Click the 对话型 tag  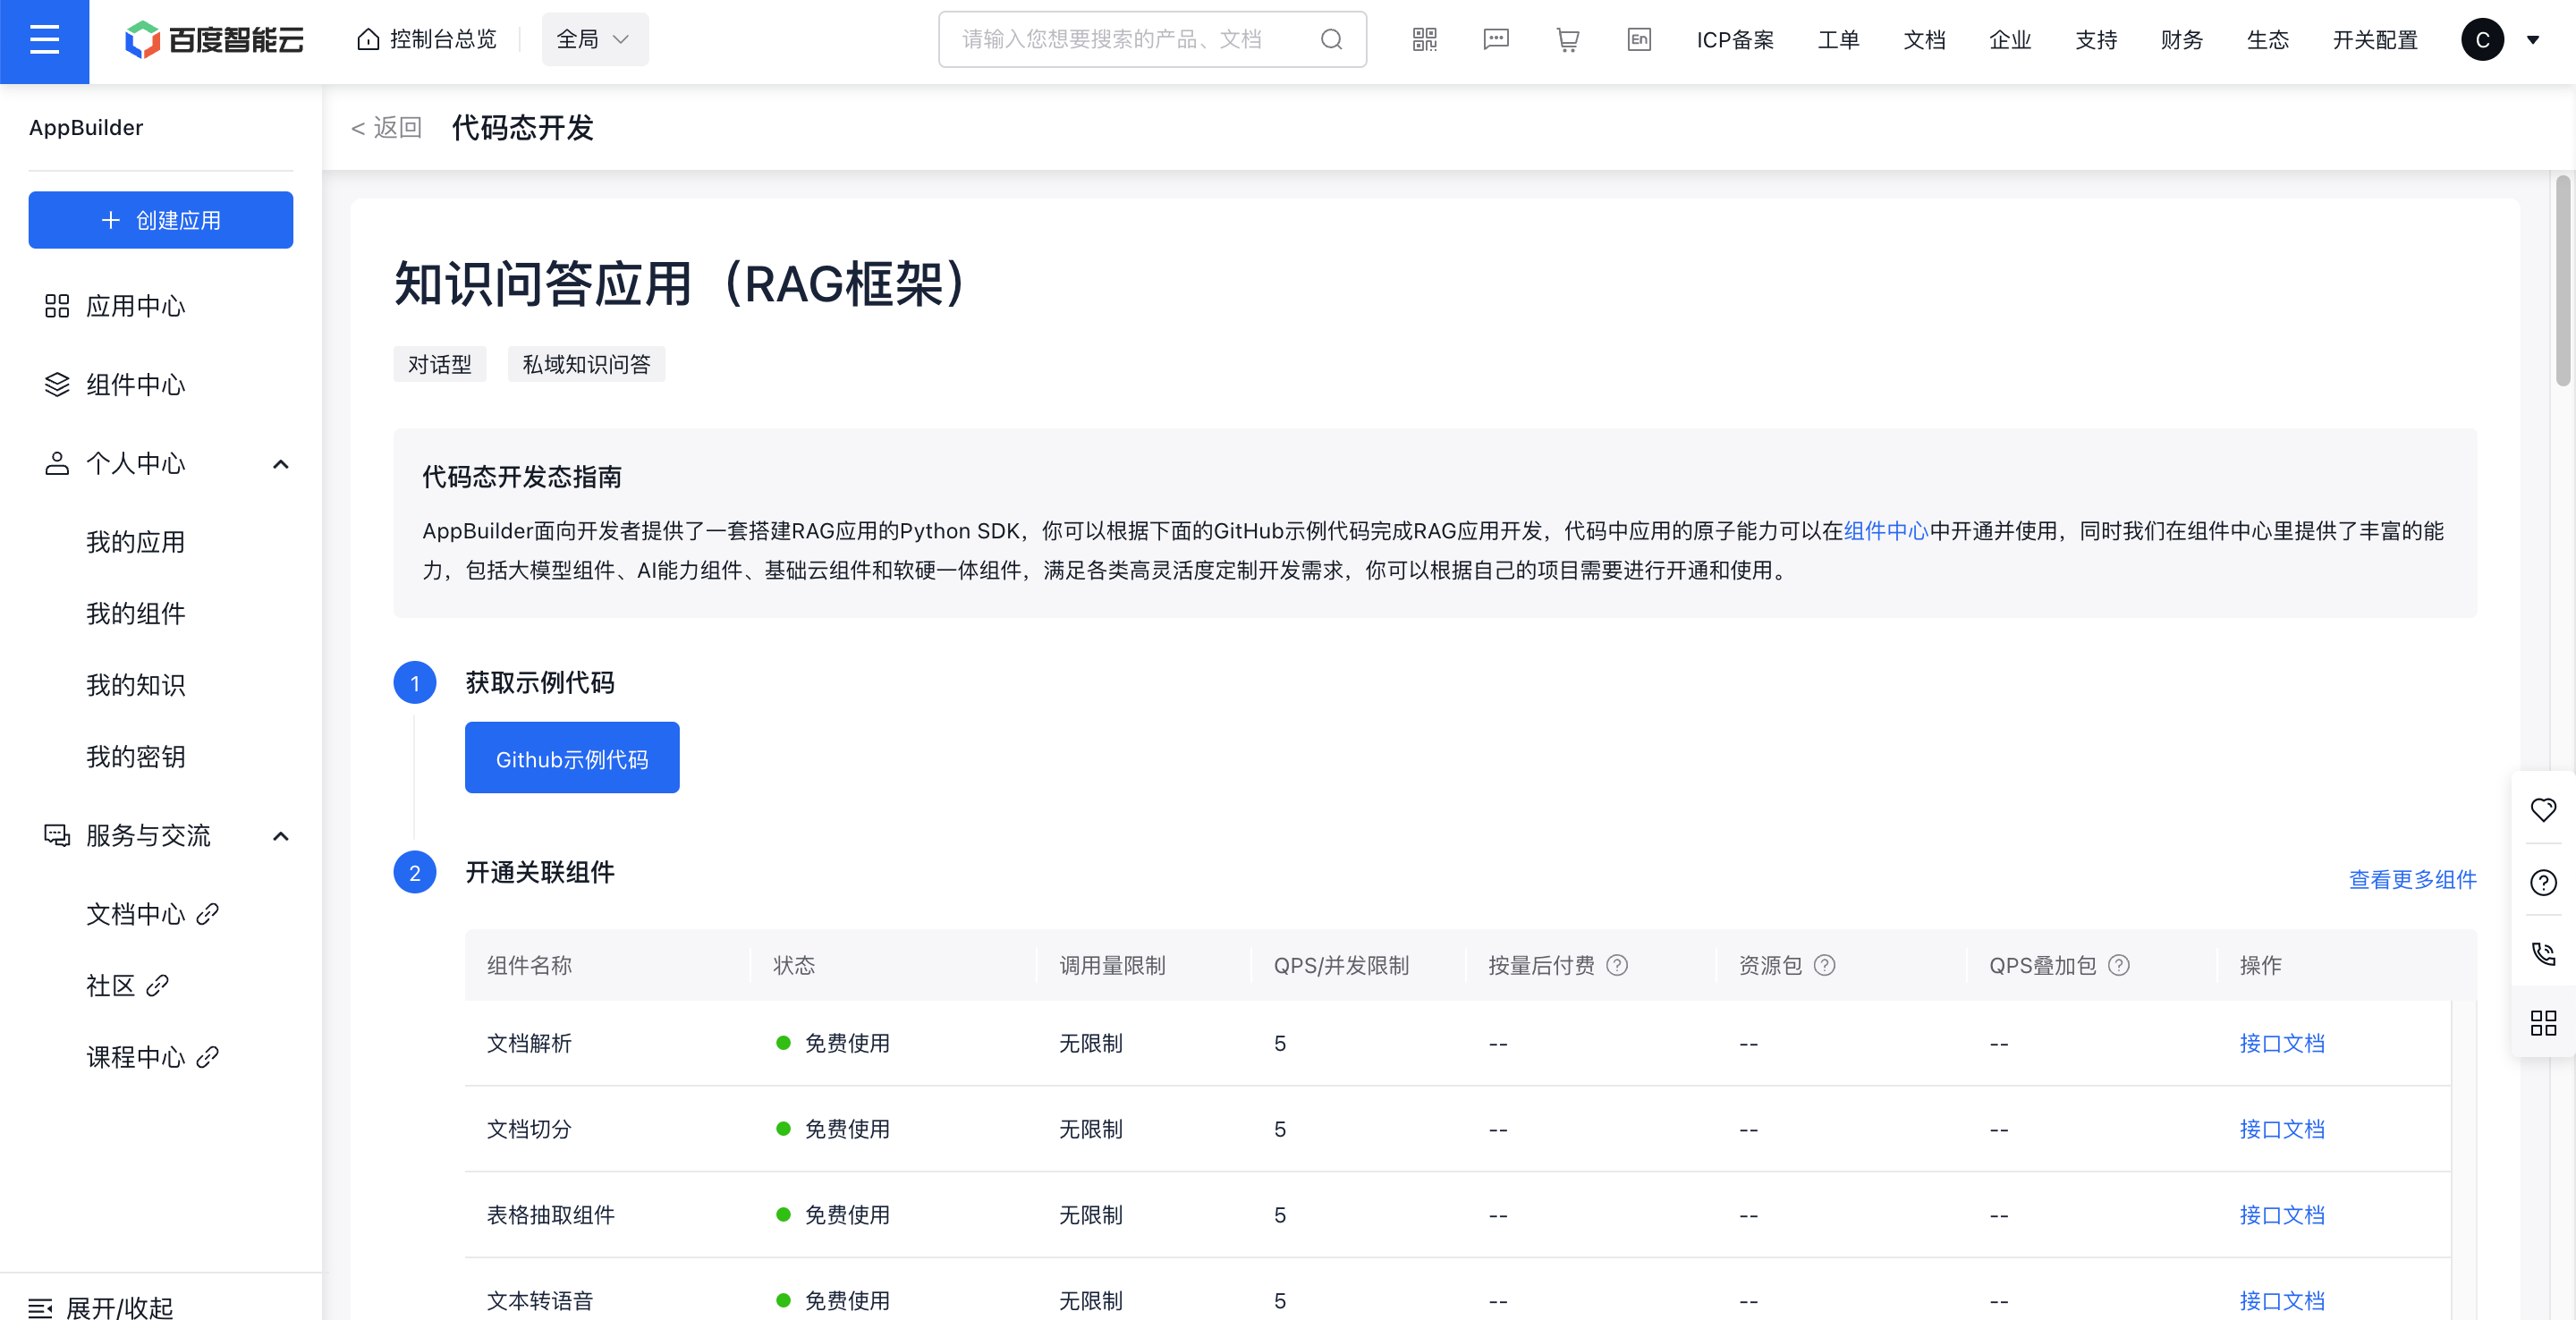pyautogui.click(x=440, y=364)
